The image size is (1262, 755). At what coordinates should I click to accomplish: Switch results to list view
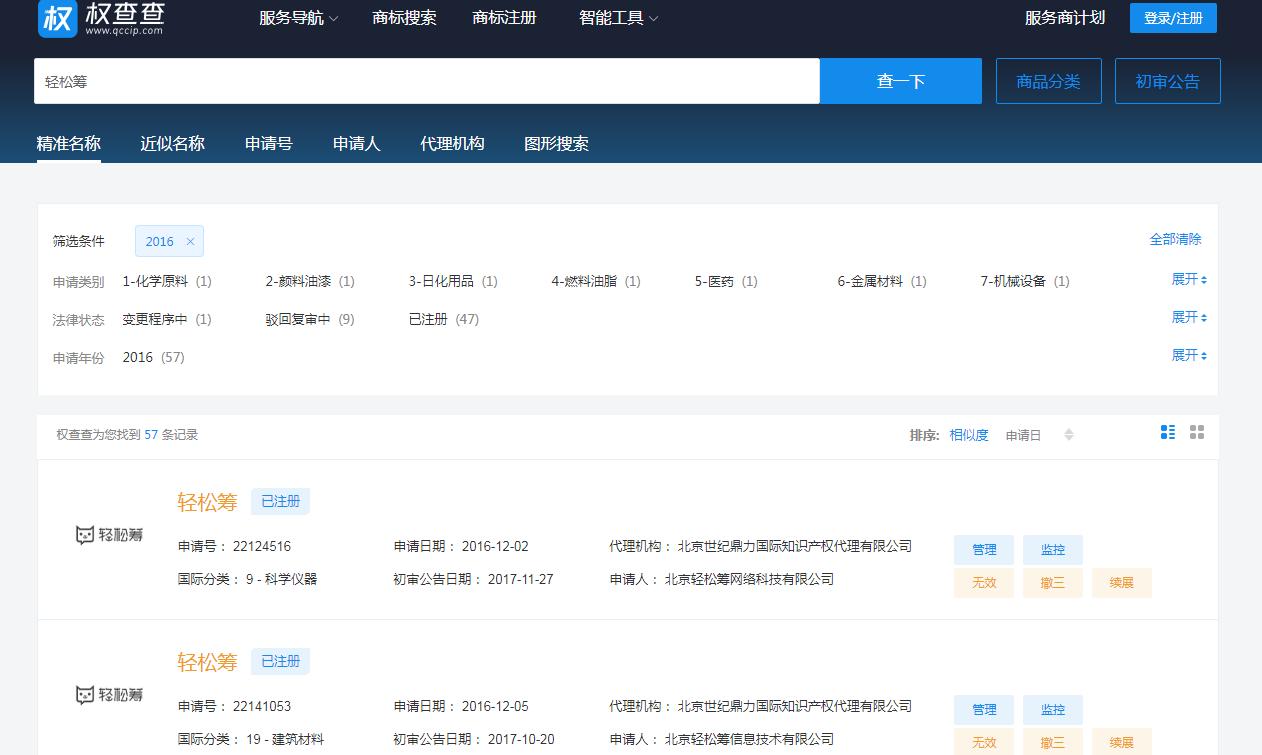pos(1168,433)
